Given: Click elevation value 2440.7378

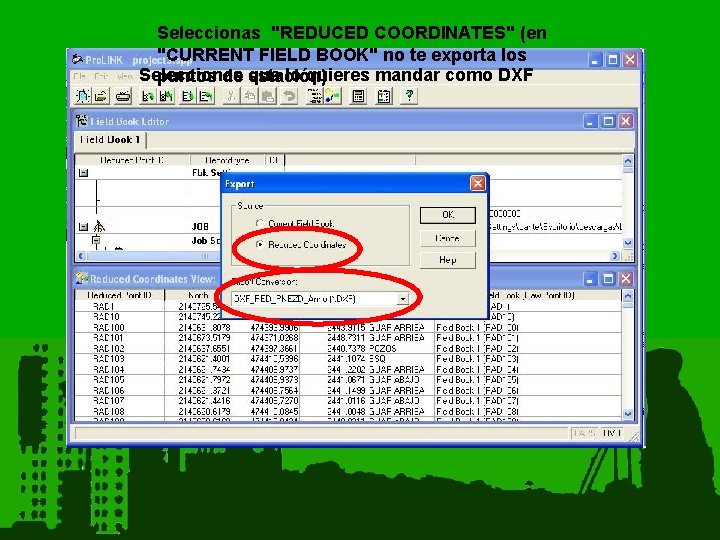Looking at the screenshot, I should (x=347, y=349).
